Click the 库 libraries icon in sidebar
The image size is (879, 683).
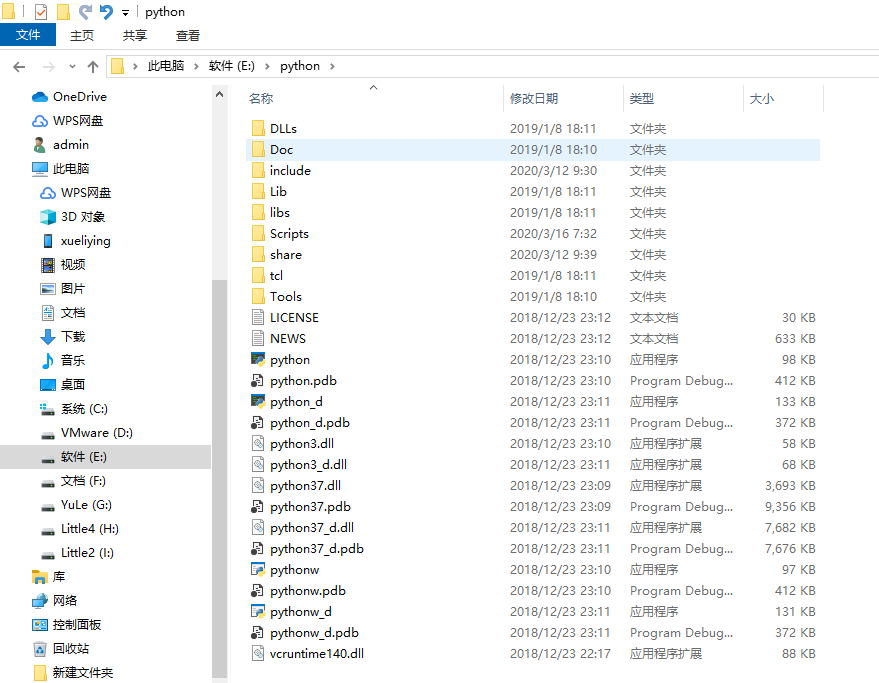click(39, 576)
